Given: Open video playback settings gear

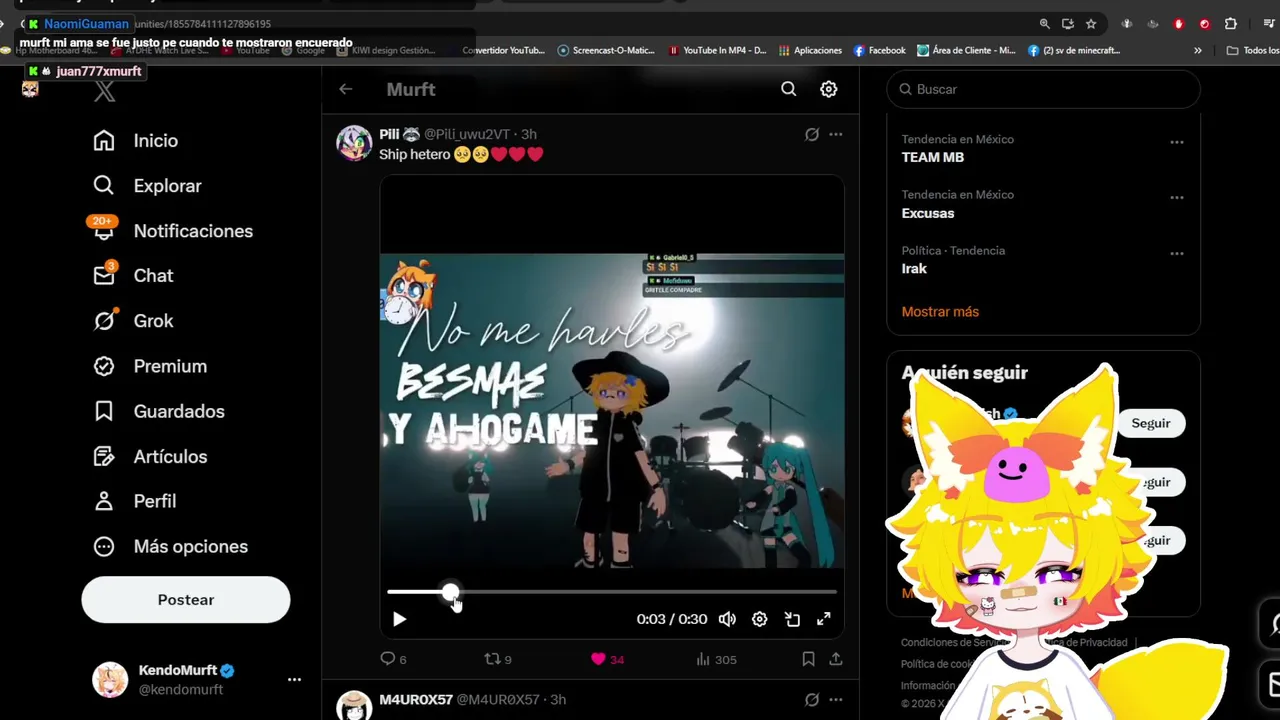Looking at the screenshot, I should [760, 619].
